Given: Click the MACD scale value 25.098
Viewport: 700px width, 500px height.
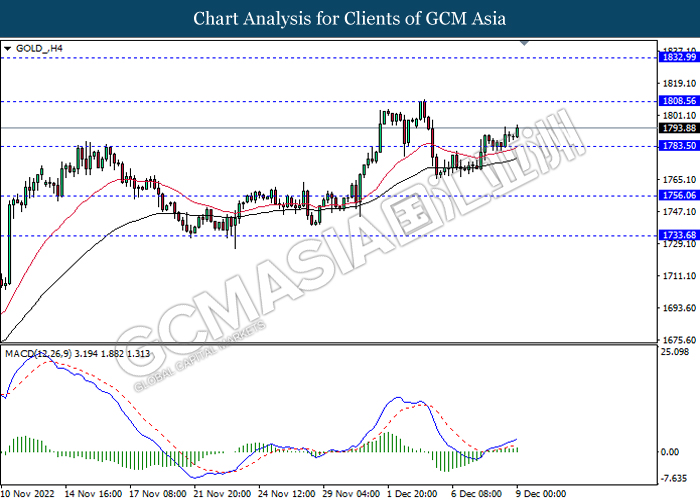Looking at the screenshot, I should pyautogui.click(x=675, y=352).
